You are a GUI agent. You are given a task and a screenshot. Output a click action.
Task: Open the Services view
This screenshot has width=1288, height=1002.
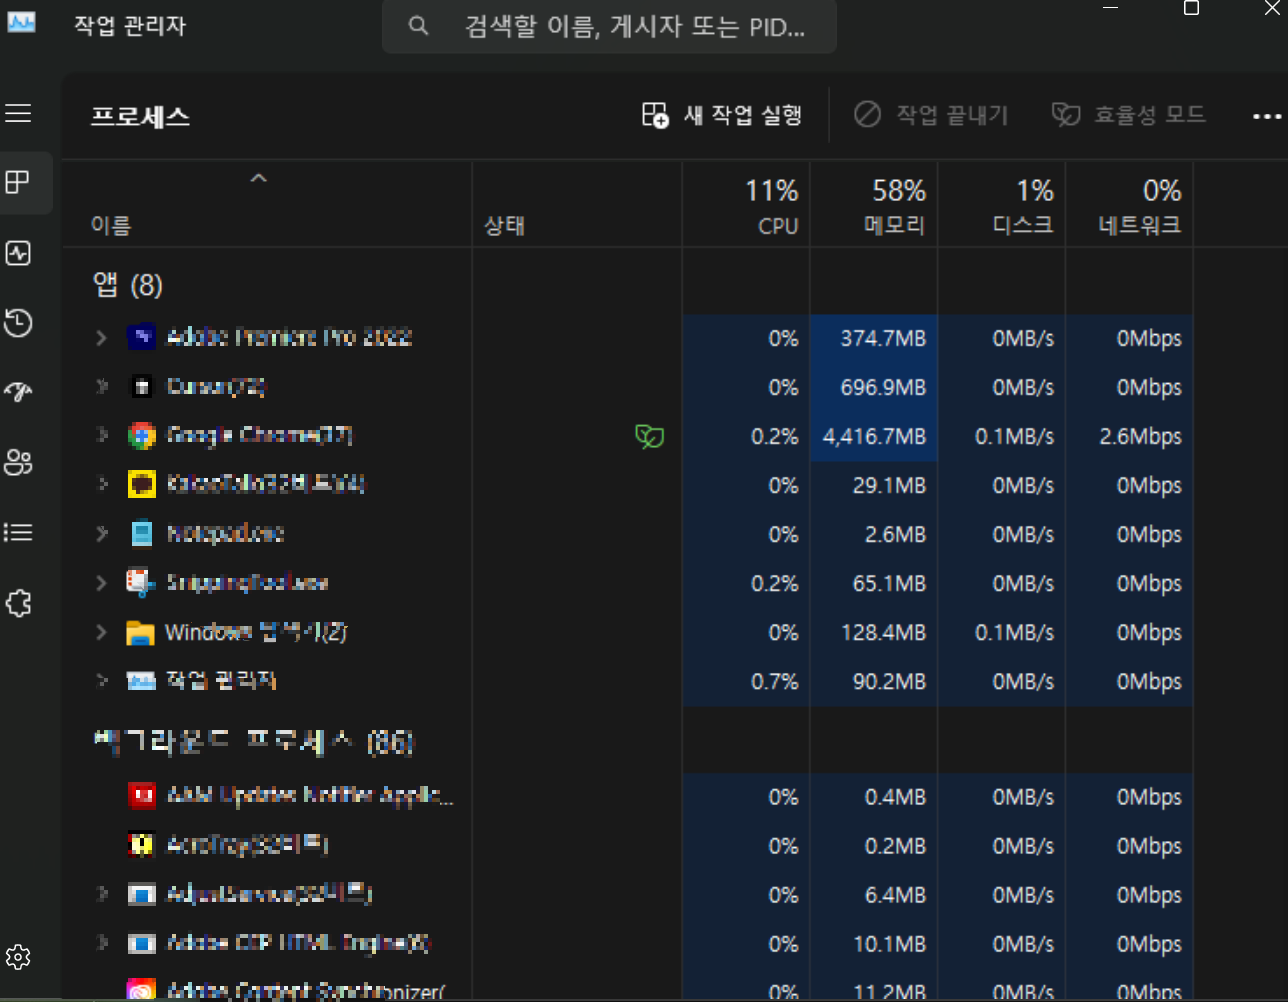pyautogui.click(x=18, y=602)
